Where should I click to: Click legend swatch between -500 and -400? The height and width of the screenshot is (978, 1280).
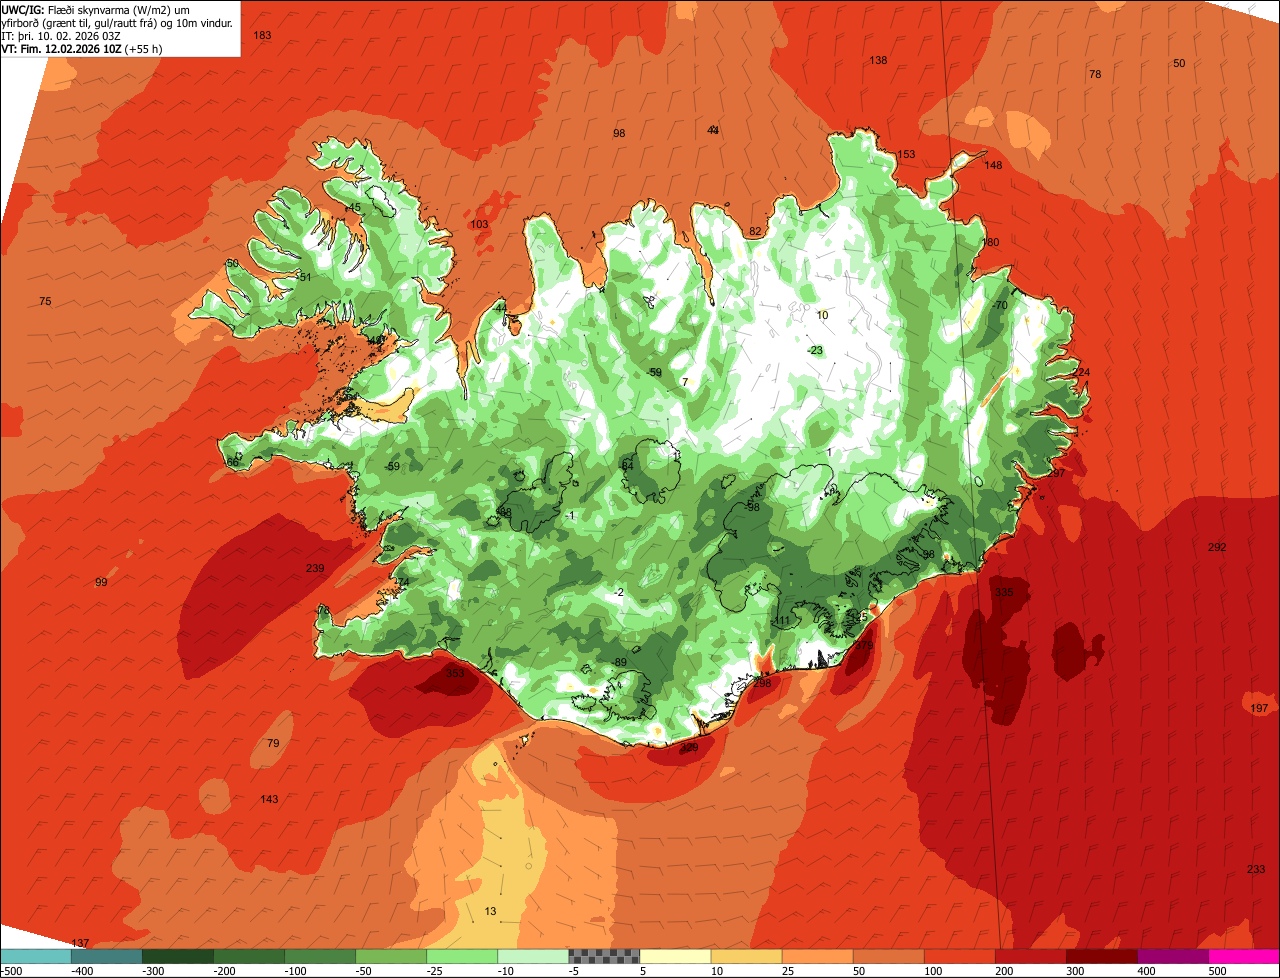click(x=35, y=956)
